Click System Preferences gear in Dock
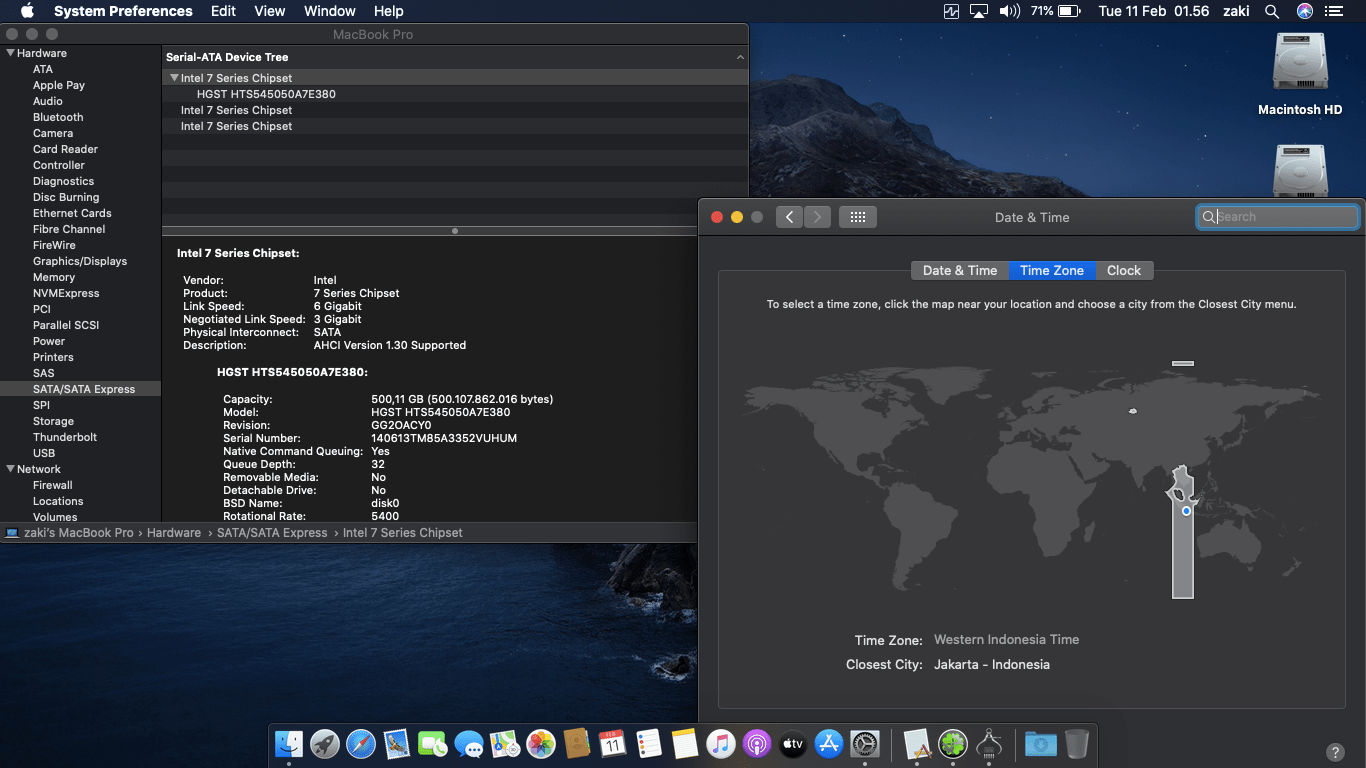The image size is (1366, 768). [865, 743]
